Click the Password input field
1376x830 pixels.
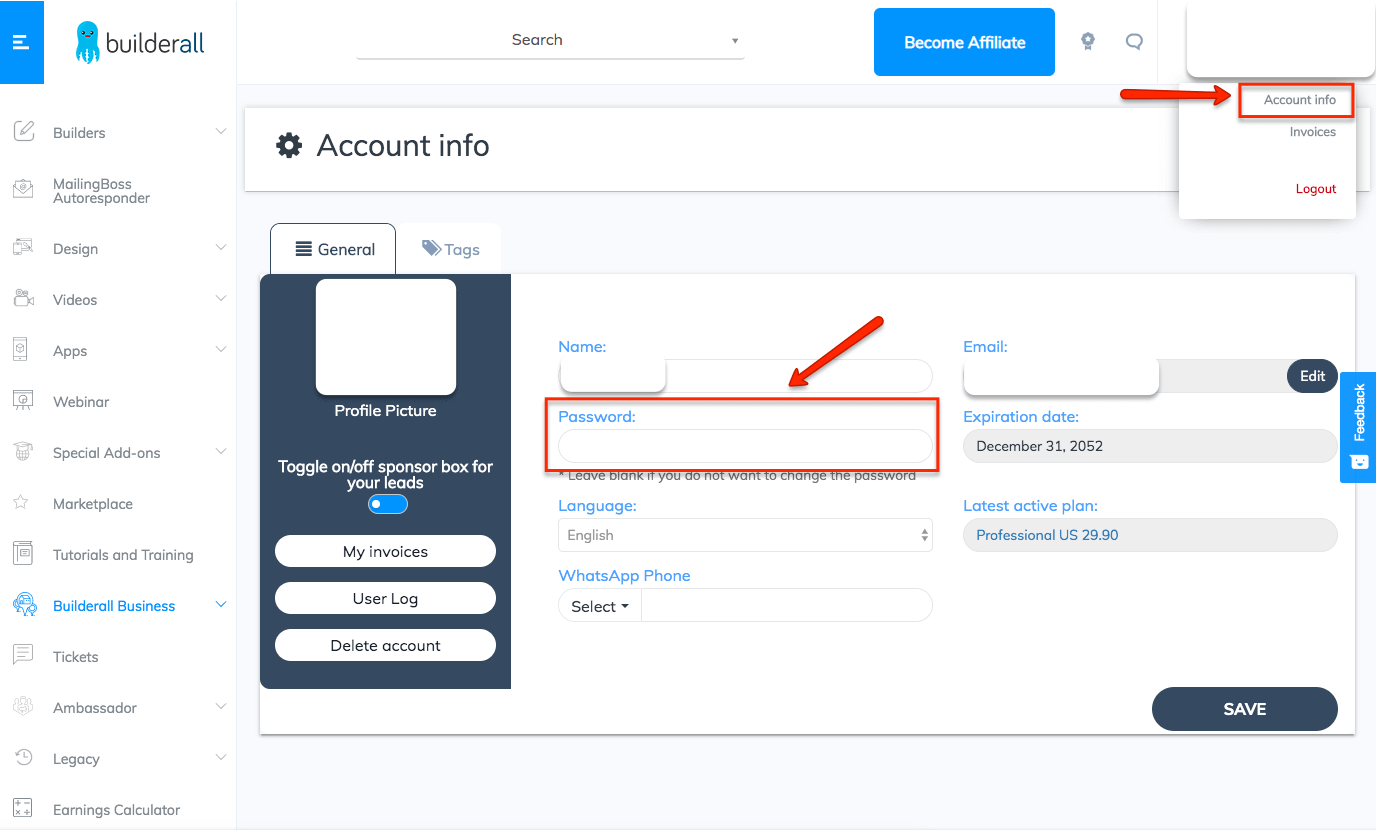tap(745, 446)
